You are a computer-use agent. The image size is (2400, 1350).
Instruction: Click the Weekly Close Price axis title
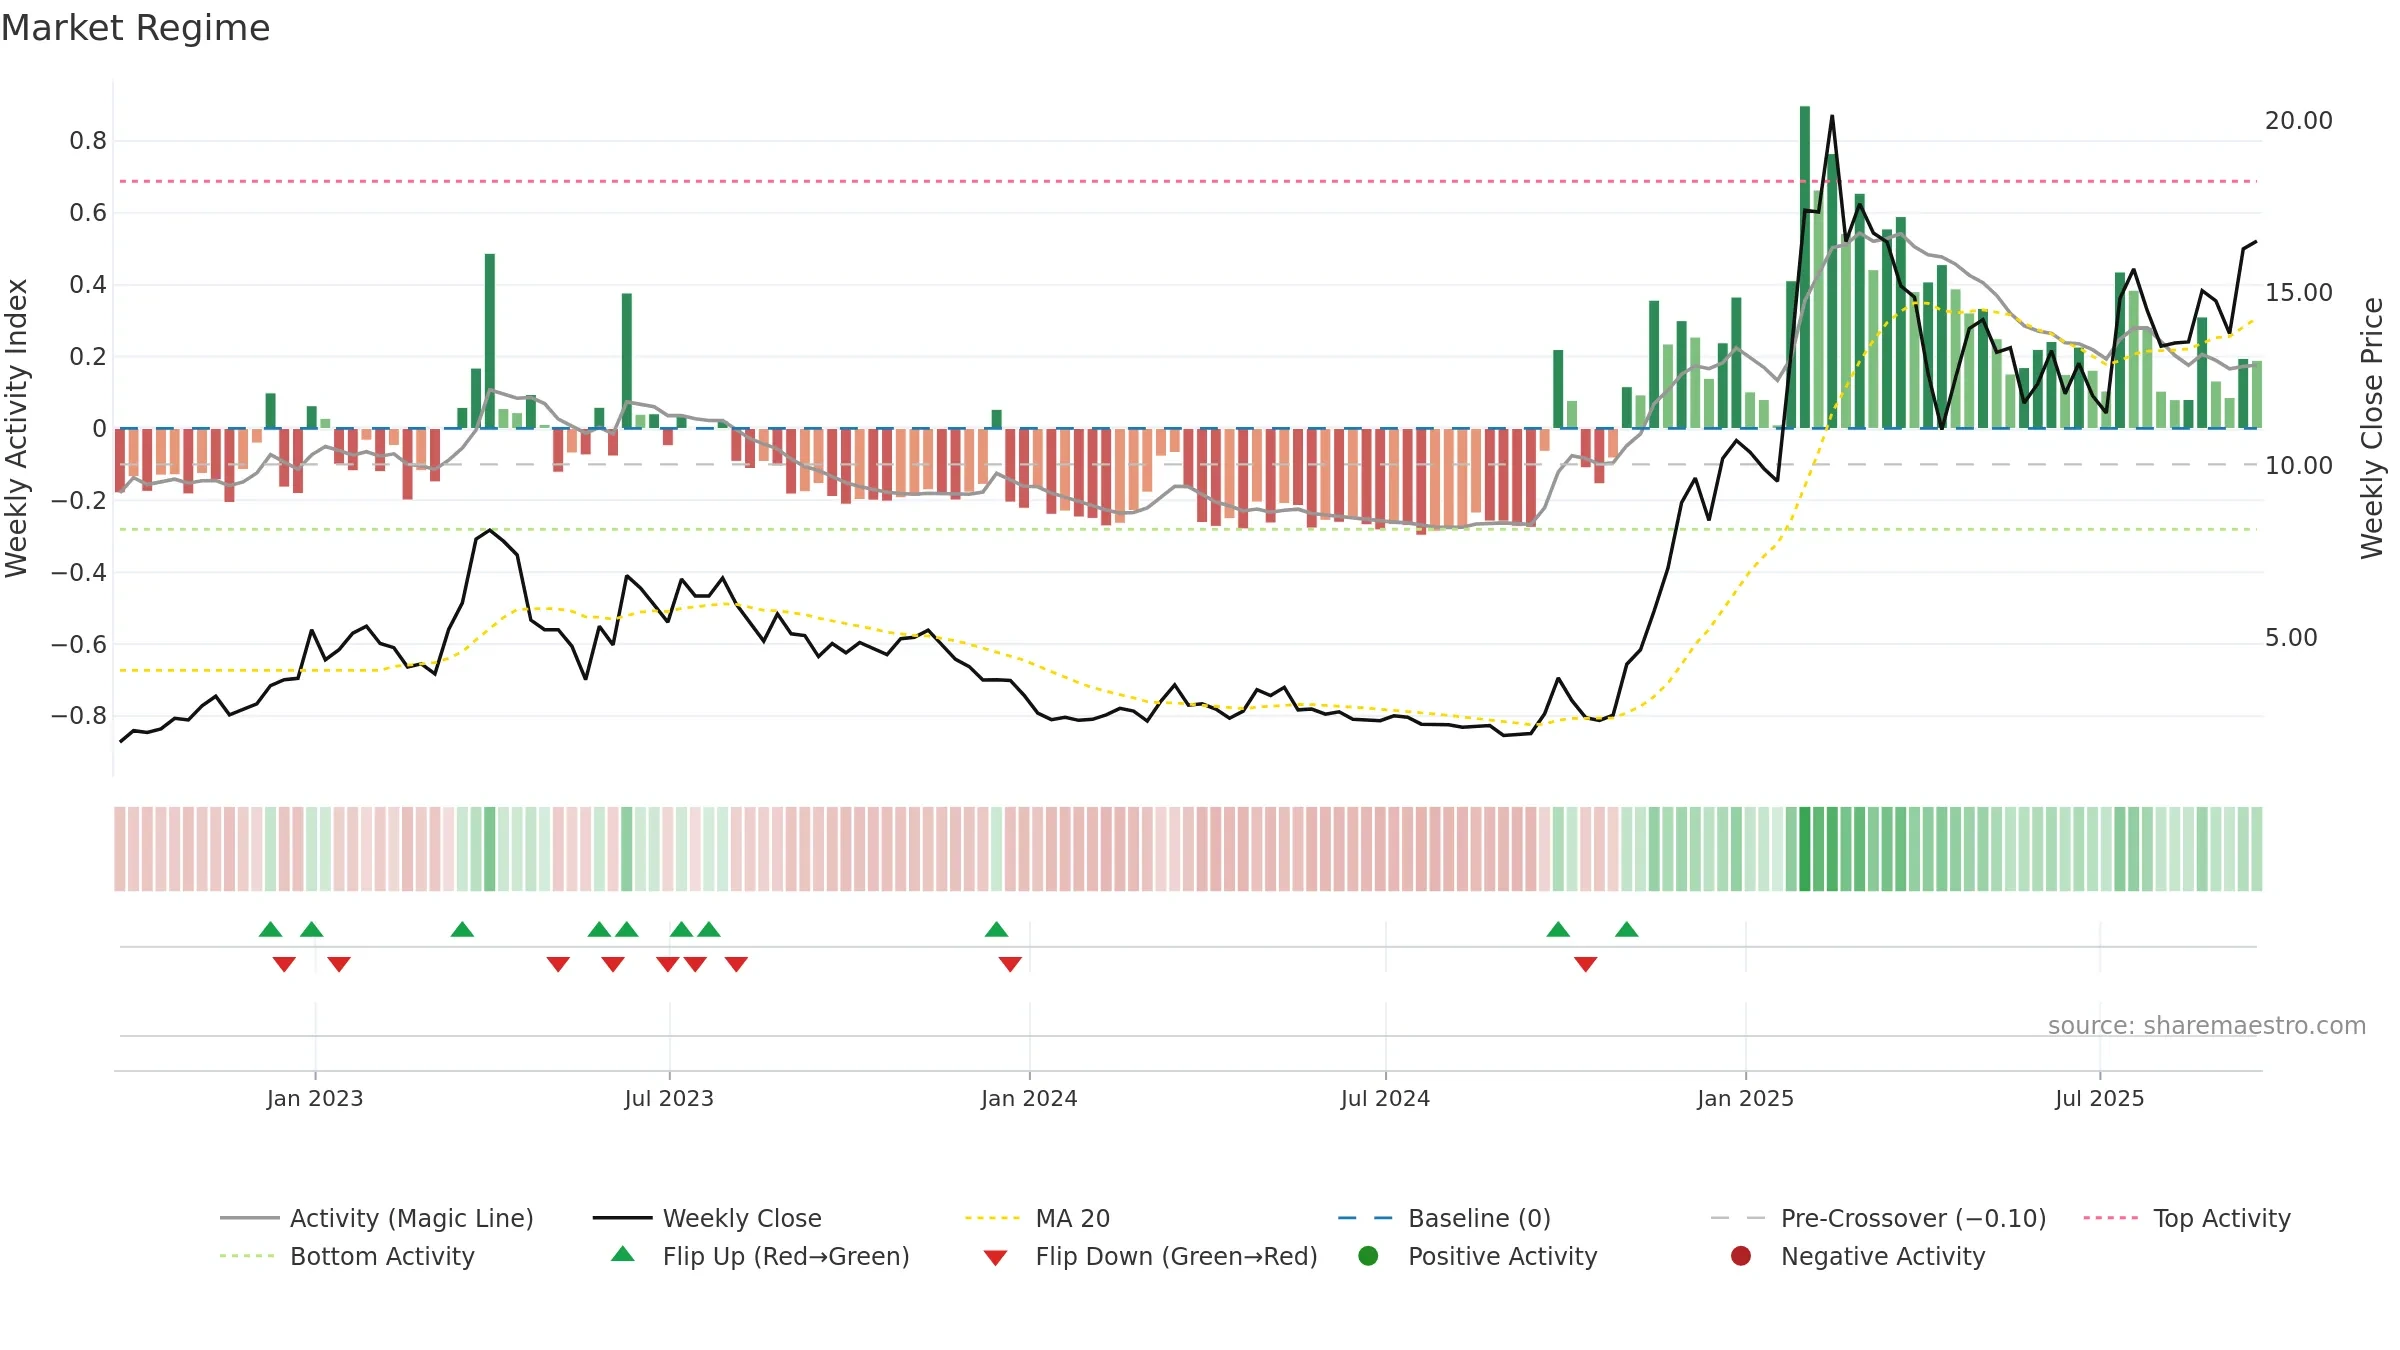2372,428
